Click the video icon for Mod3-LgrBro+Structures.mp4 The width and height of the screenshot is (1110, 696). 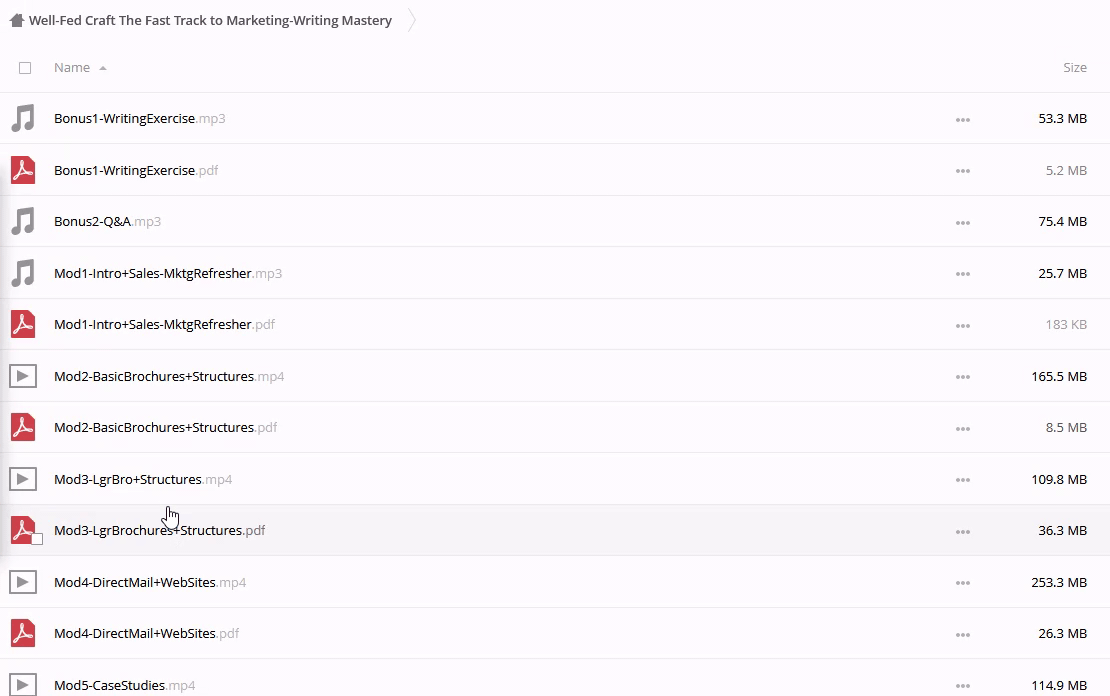click(23, 480)
